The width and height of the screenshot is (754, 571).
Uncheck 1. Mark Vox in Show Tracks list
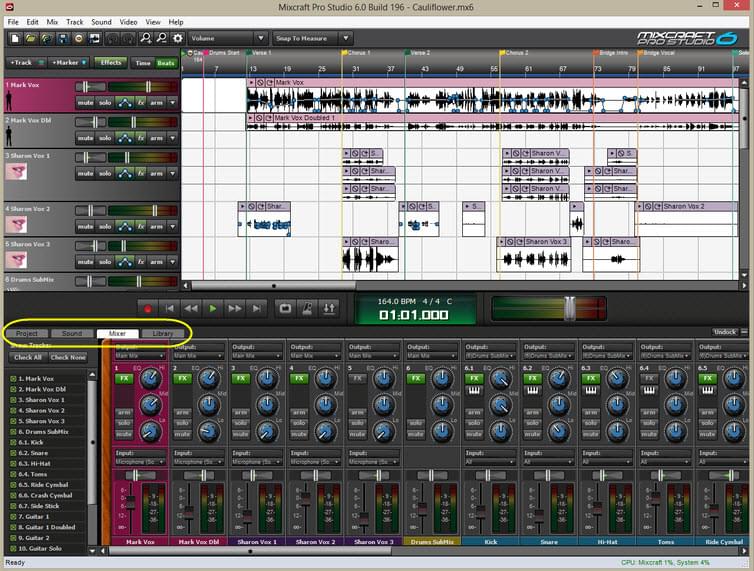coord(13,379)
